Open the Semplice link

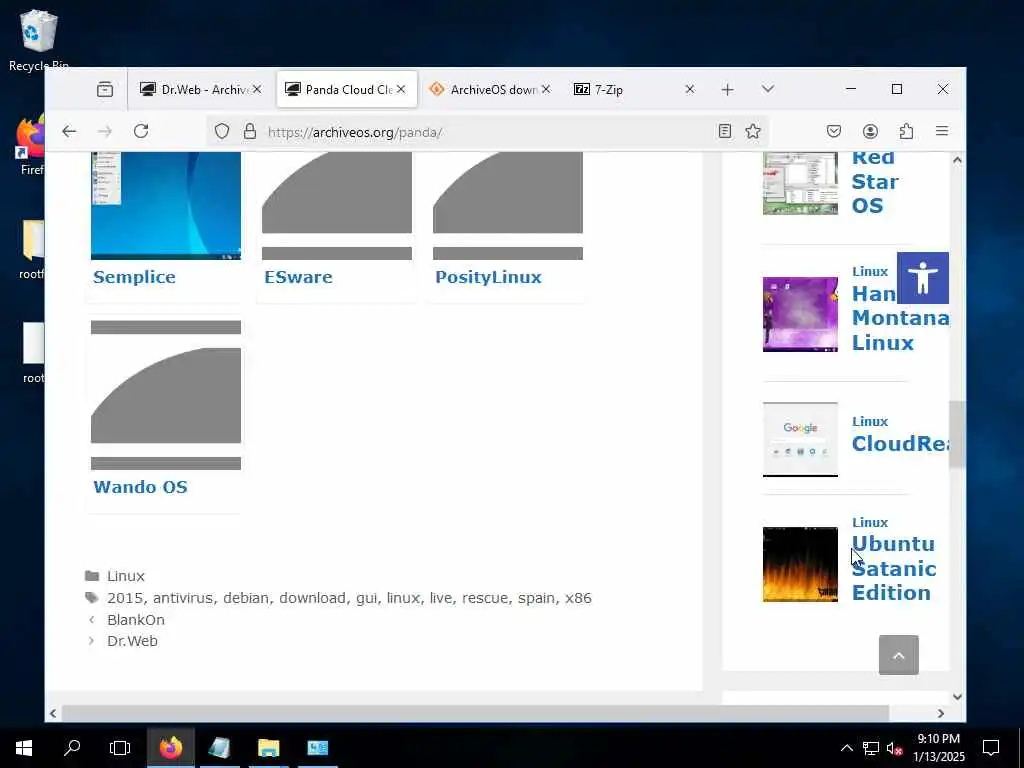tap(135, 277)
